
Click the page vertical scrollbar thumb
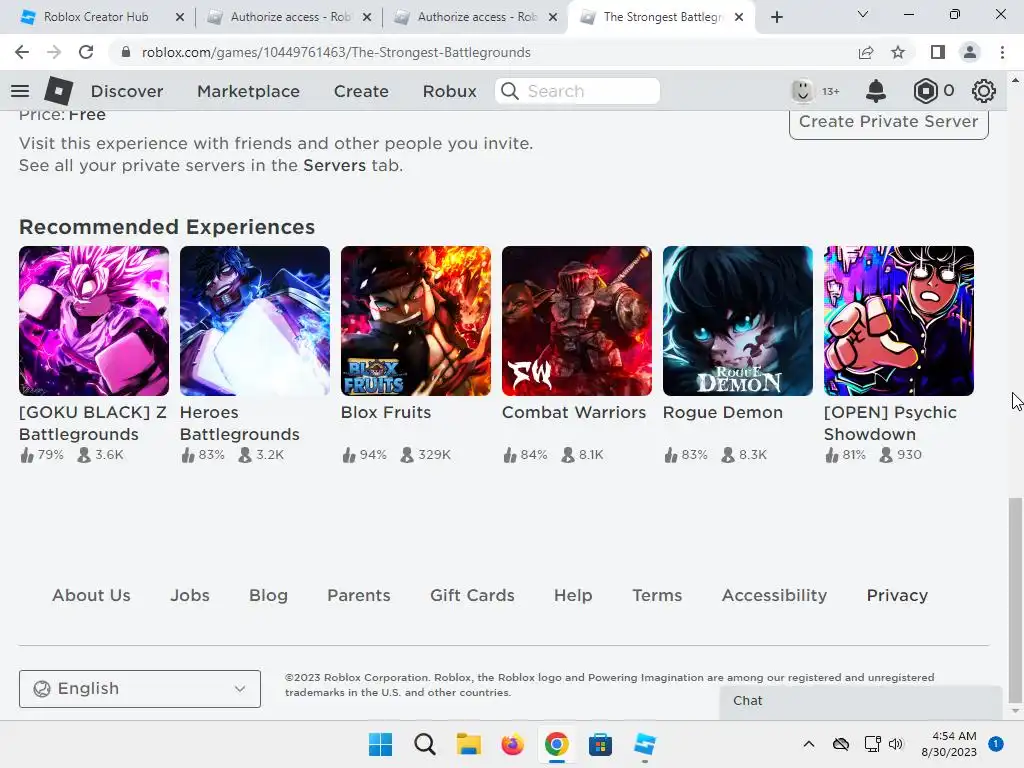click(1015, 600)
